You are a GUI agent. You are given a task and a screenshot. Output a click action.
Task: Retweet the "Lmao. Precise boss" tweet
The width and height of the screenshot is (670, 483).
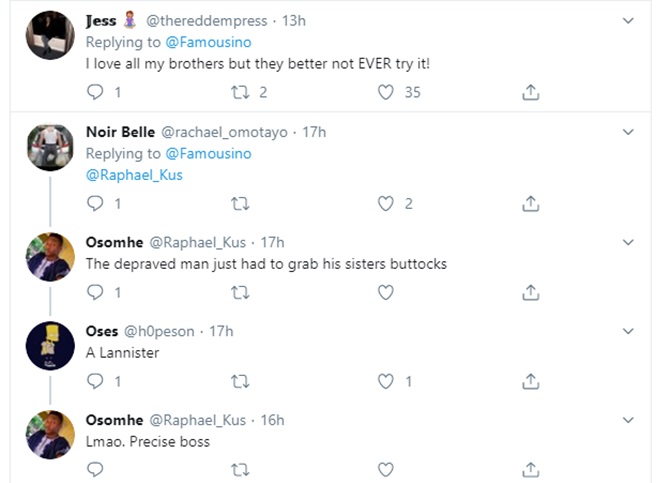240,468
